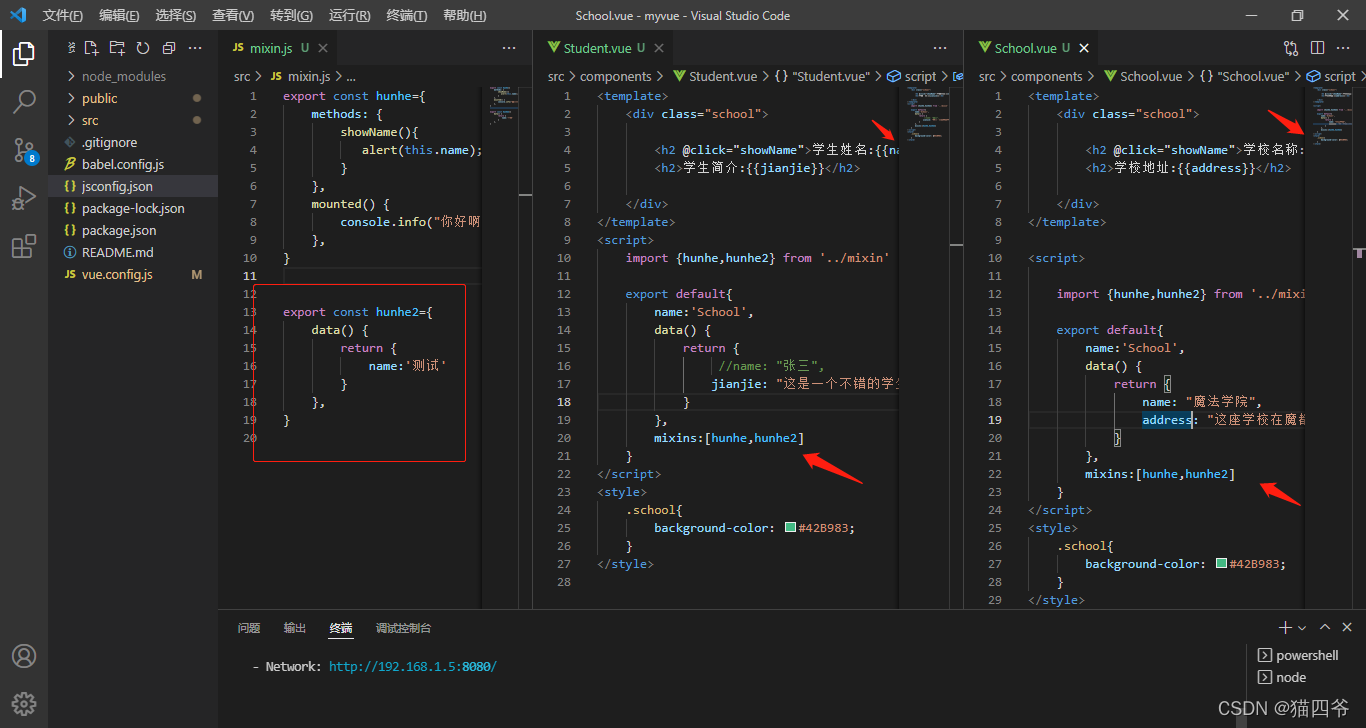Open changes compare icon in School.vue group
Viewport: 1366px width, 728px height.
pos(1291,48)
